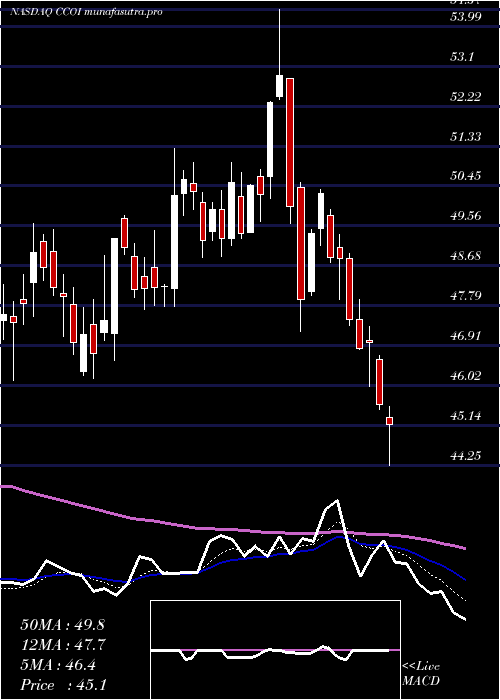This screenshot has height=700, width=500.
Task: Select the 52.22 price axis label
Action: tap(466, 96)
